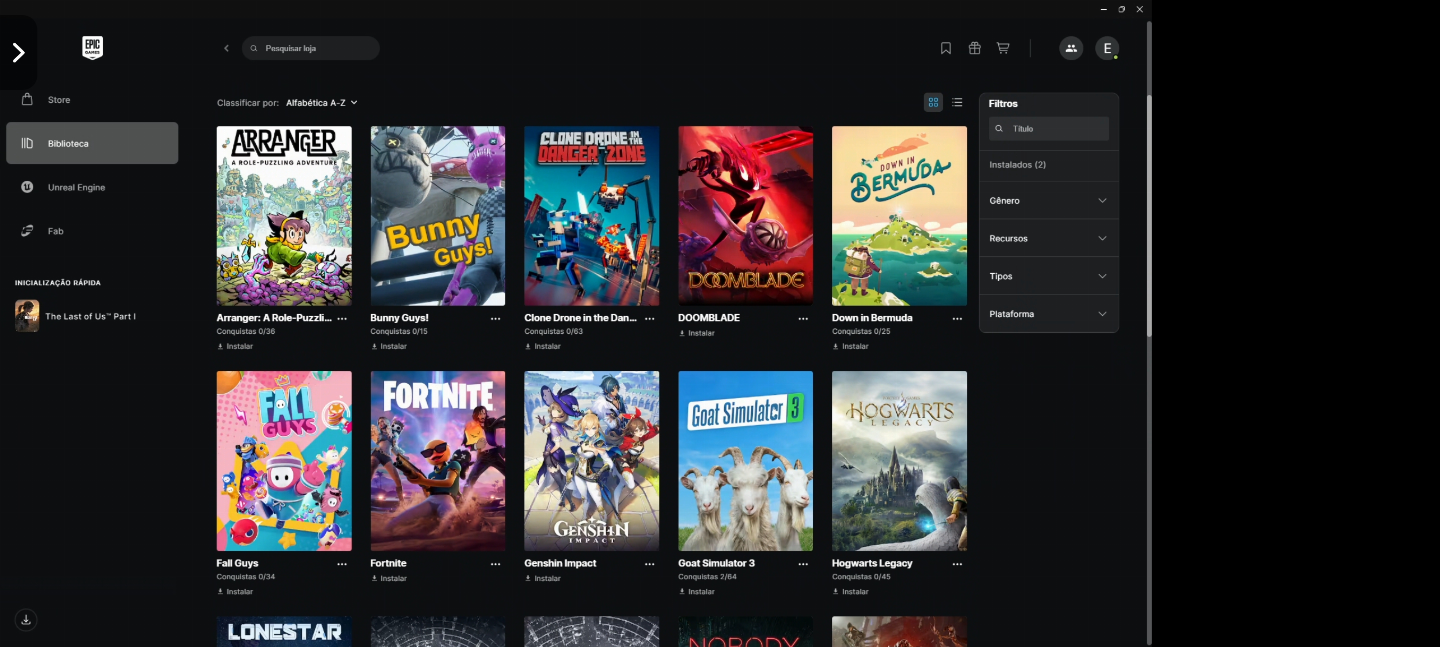1440x647 pixels.
Task: Open Unreal Engine in the sidebar
Action: [92, 187]
